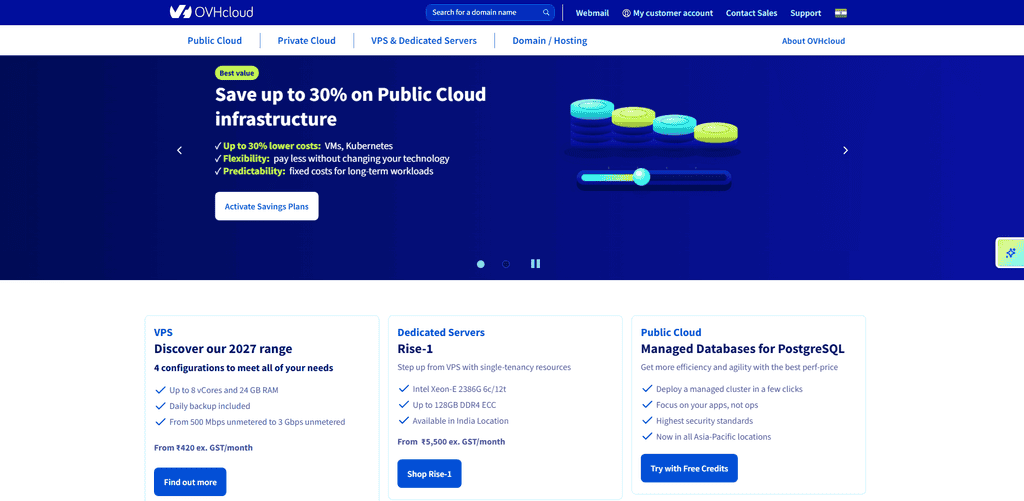Click 'From 500 Mbps unmetered' feature text
The width and height of the screenshot is (1024, 501).
coord(257,422)
